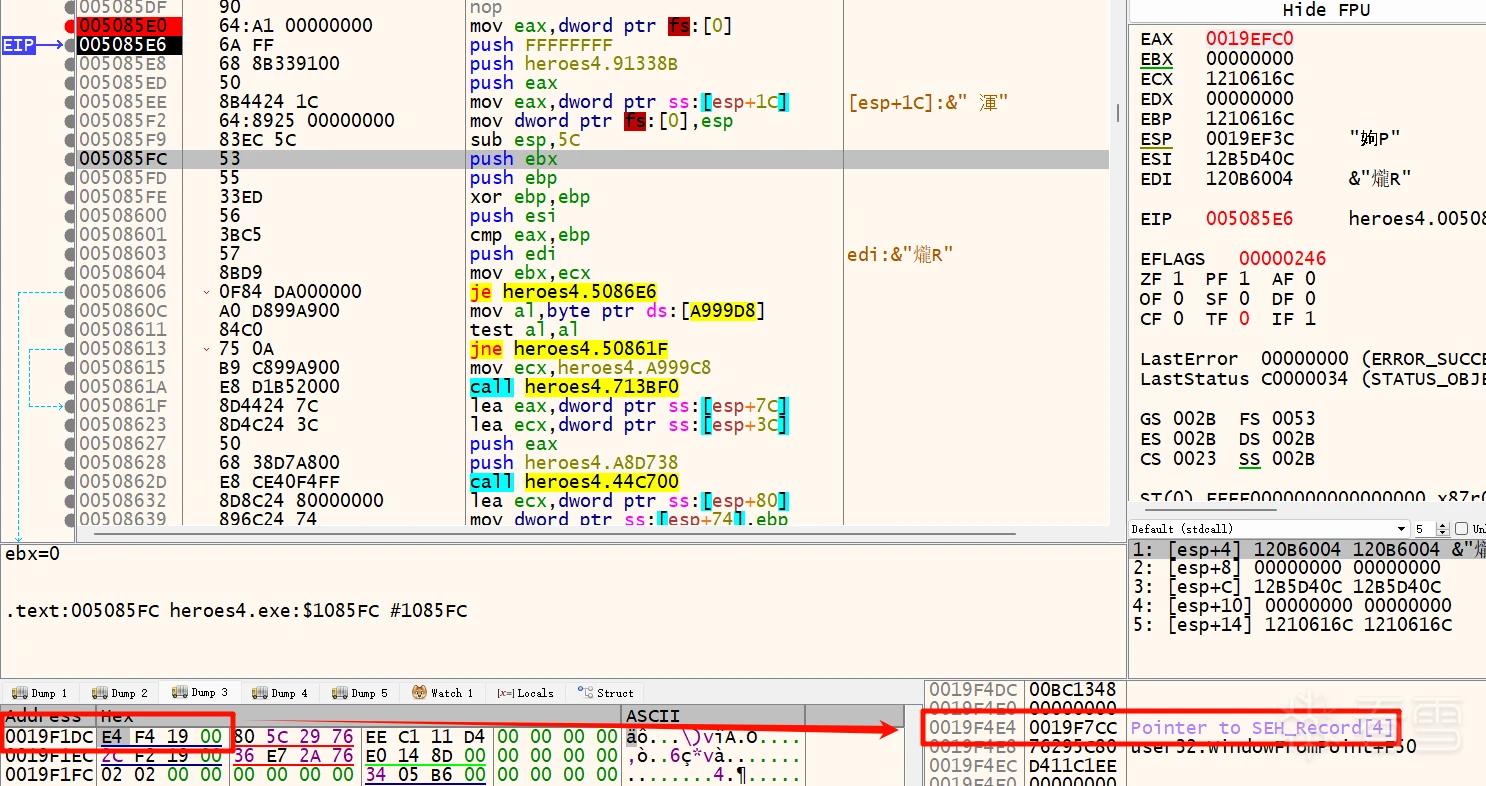Enable the Unlocked checkbox in arguments panel
Viewport: 1486px width, 786px height.
click(1461, 529)
